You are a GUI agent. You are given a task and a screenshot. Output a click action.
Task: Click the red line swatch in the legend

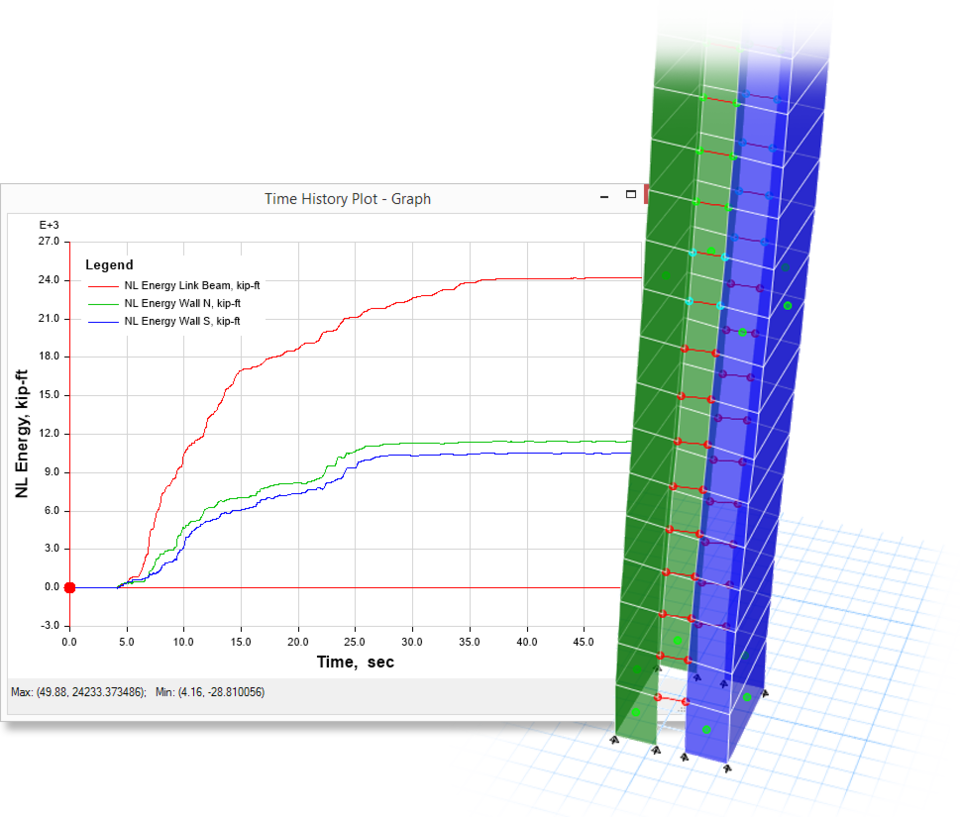(104, 286)
